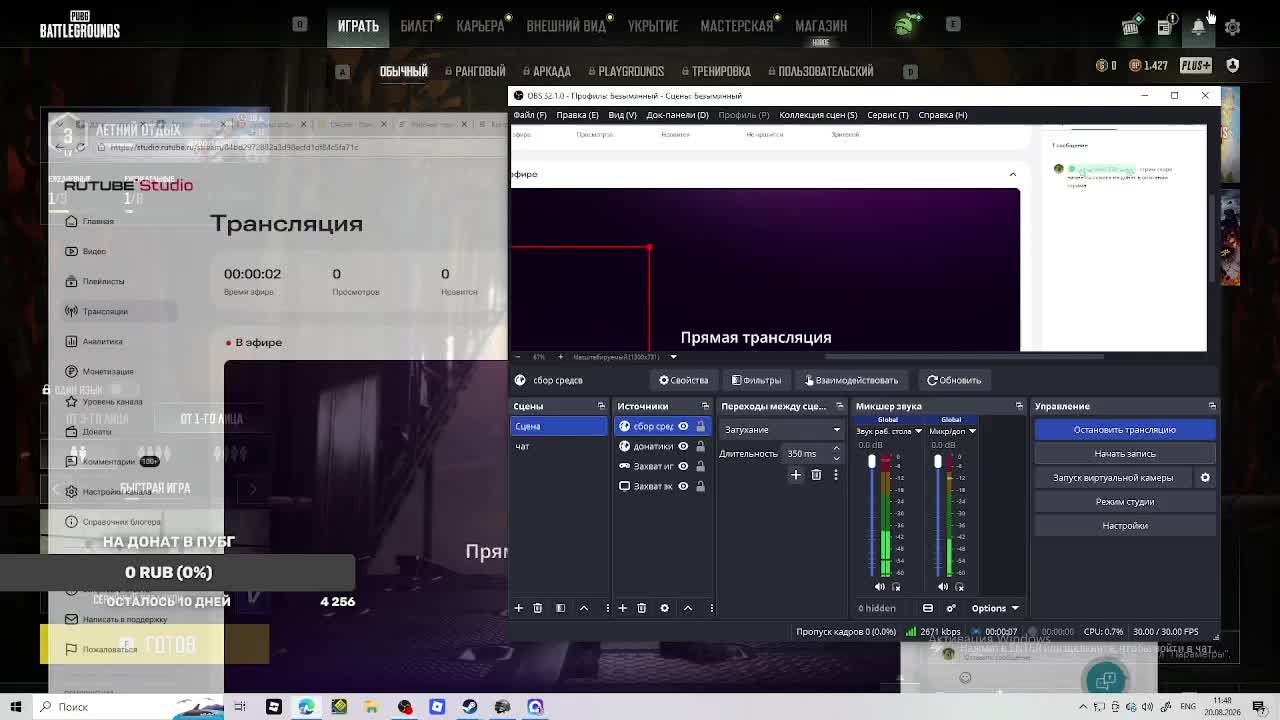Add a new source in Sources panel
This screenshot has height=720, width=1280.
pos(622,608)
